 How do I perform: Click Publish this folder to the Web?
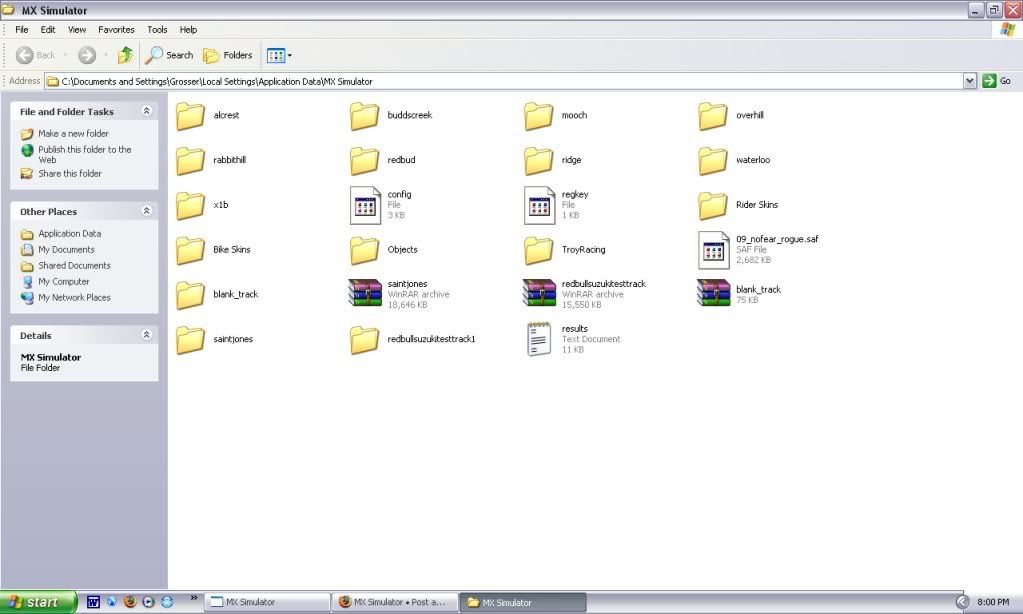tap(85, 155)
